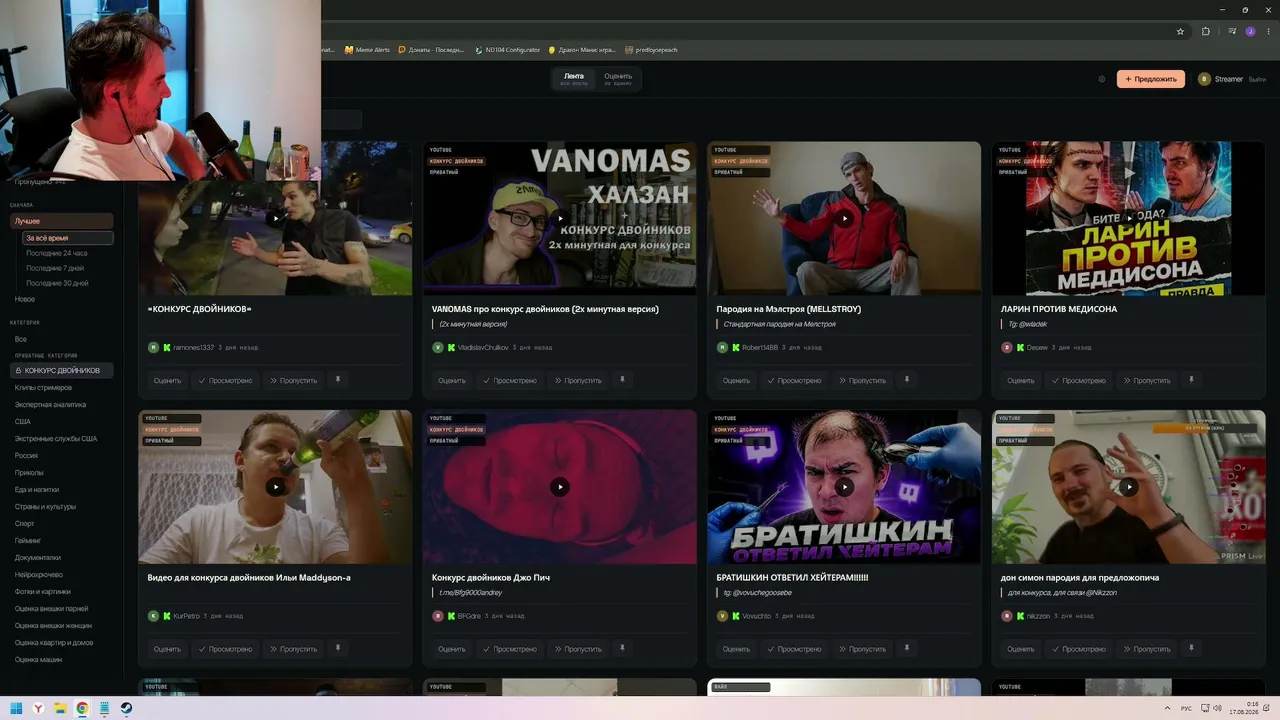Open the t.me/Bfg9000andrey link
Screen dimensions: 1280x720
click(471, 593)
